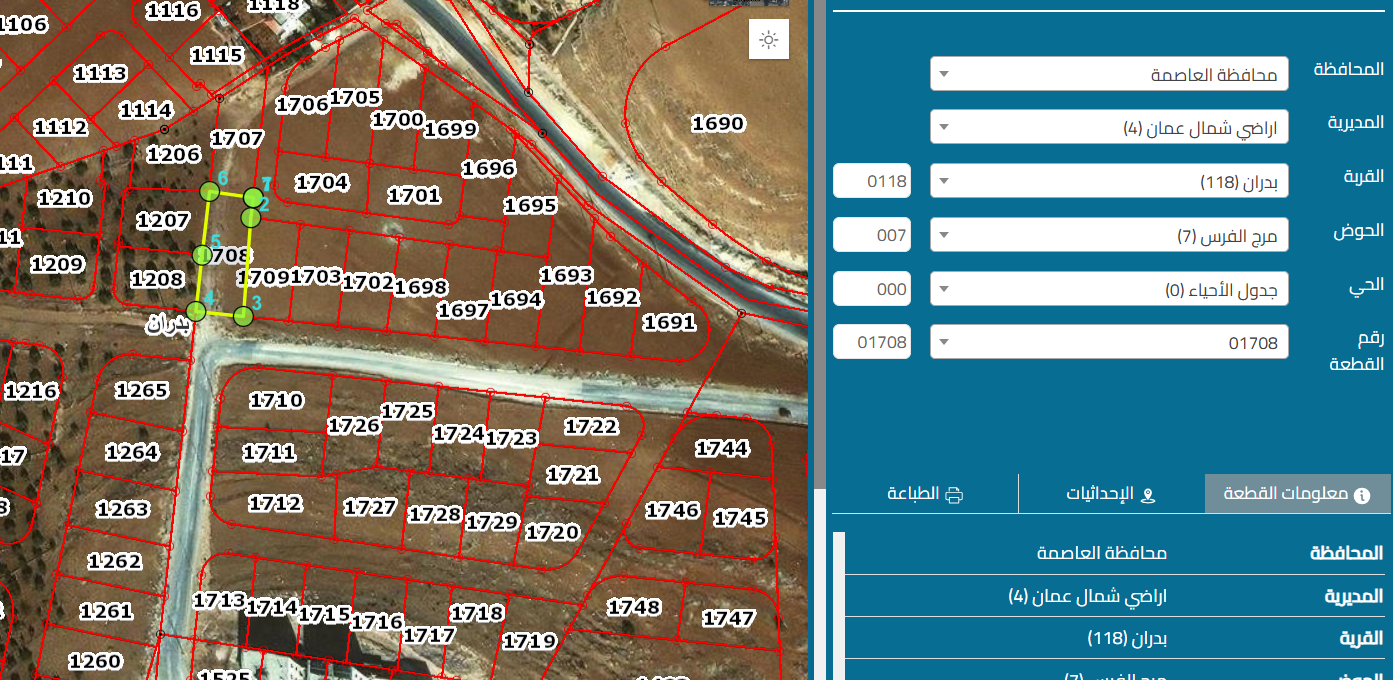Image resolution: width=1393 pixels, height=680 pixels.
Task: Select green vertex marker number 4
Action: pos(196,311)
